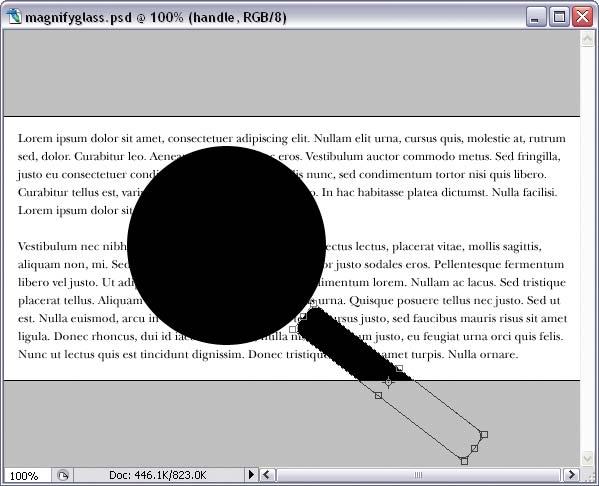Screen dimensions: 599x486
Task: Click the horizontal scrollbar right arrow
Action: pyautogui.click(x=571, y=475)
